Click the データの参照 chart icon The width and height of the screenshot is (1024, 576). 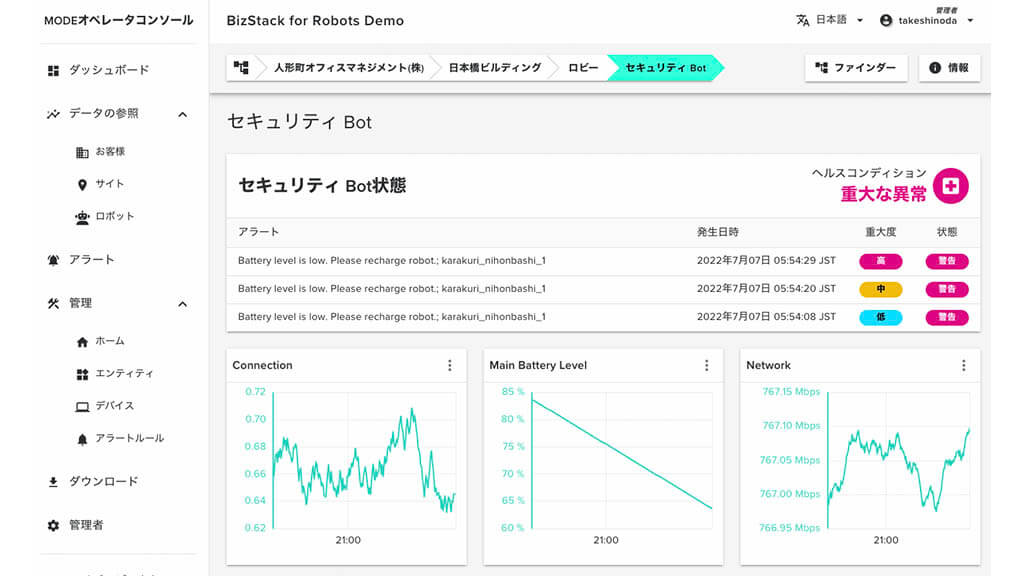coord(54,114)
